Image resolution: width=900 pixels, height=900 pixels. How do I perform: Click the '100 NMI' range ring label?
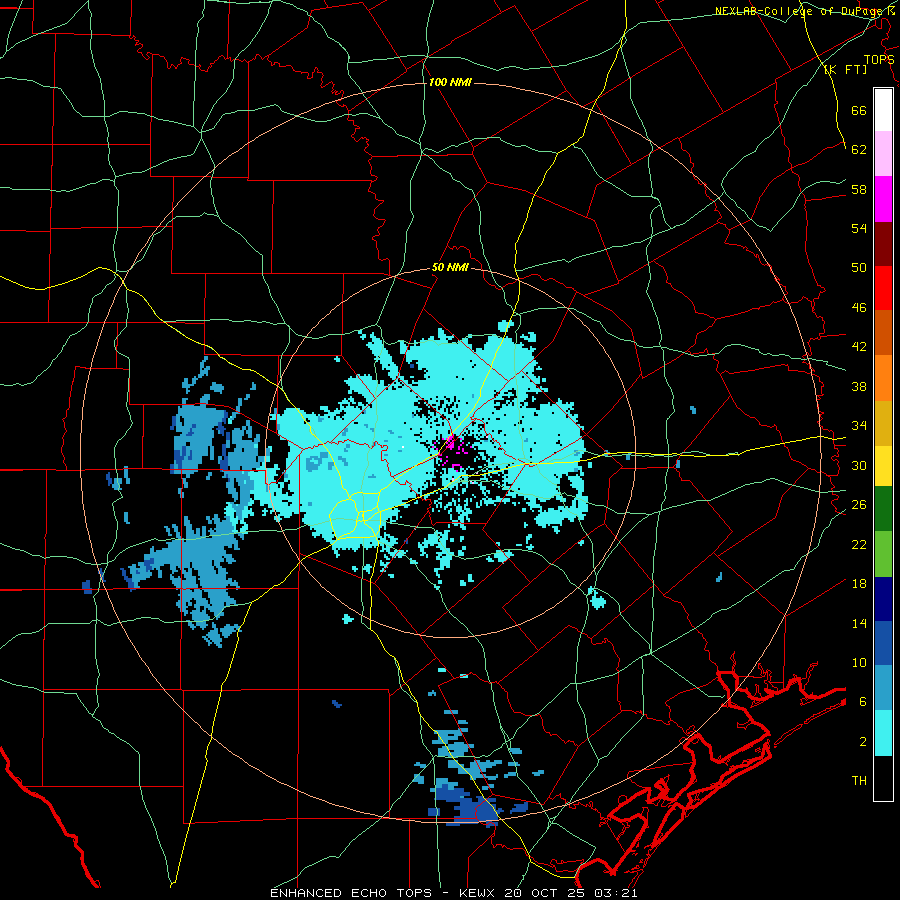(x=450, y=83)
